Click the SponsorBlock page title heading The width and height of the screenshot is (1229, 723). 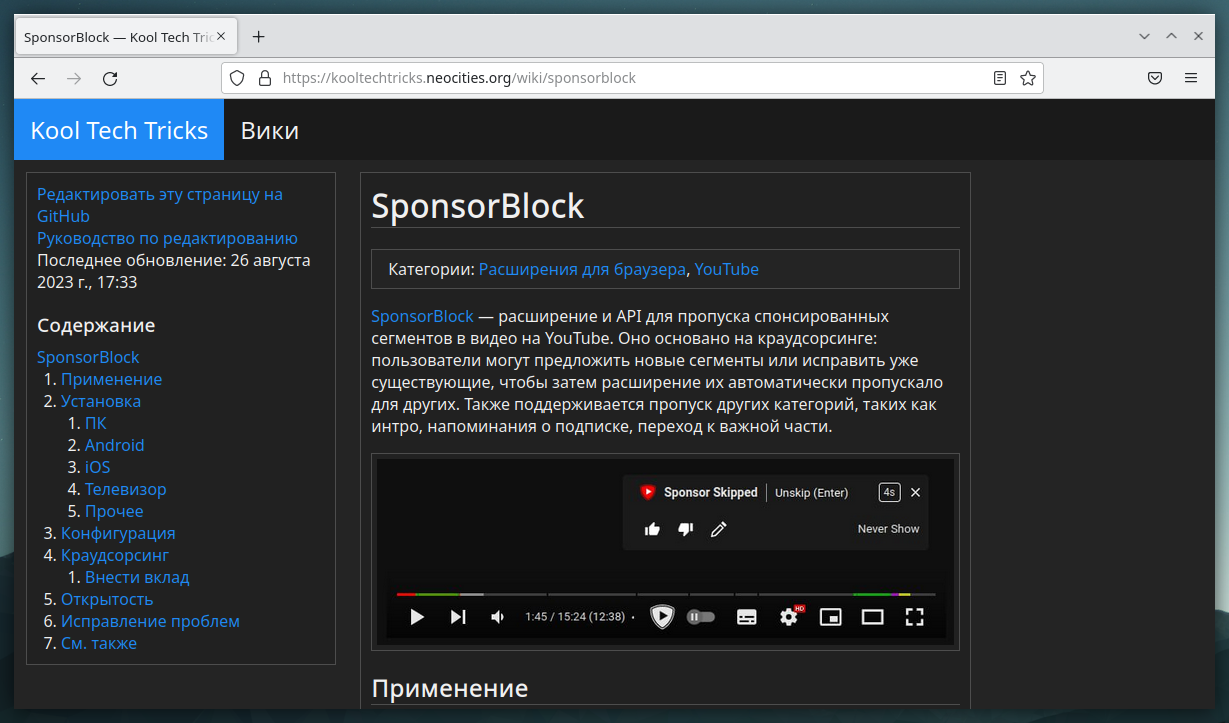[x=477, y=206]
